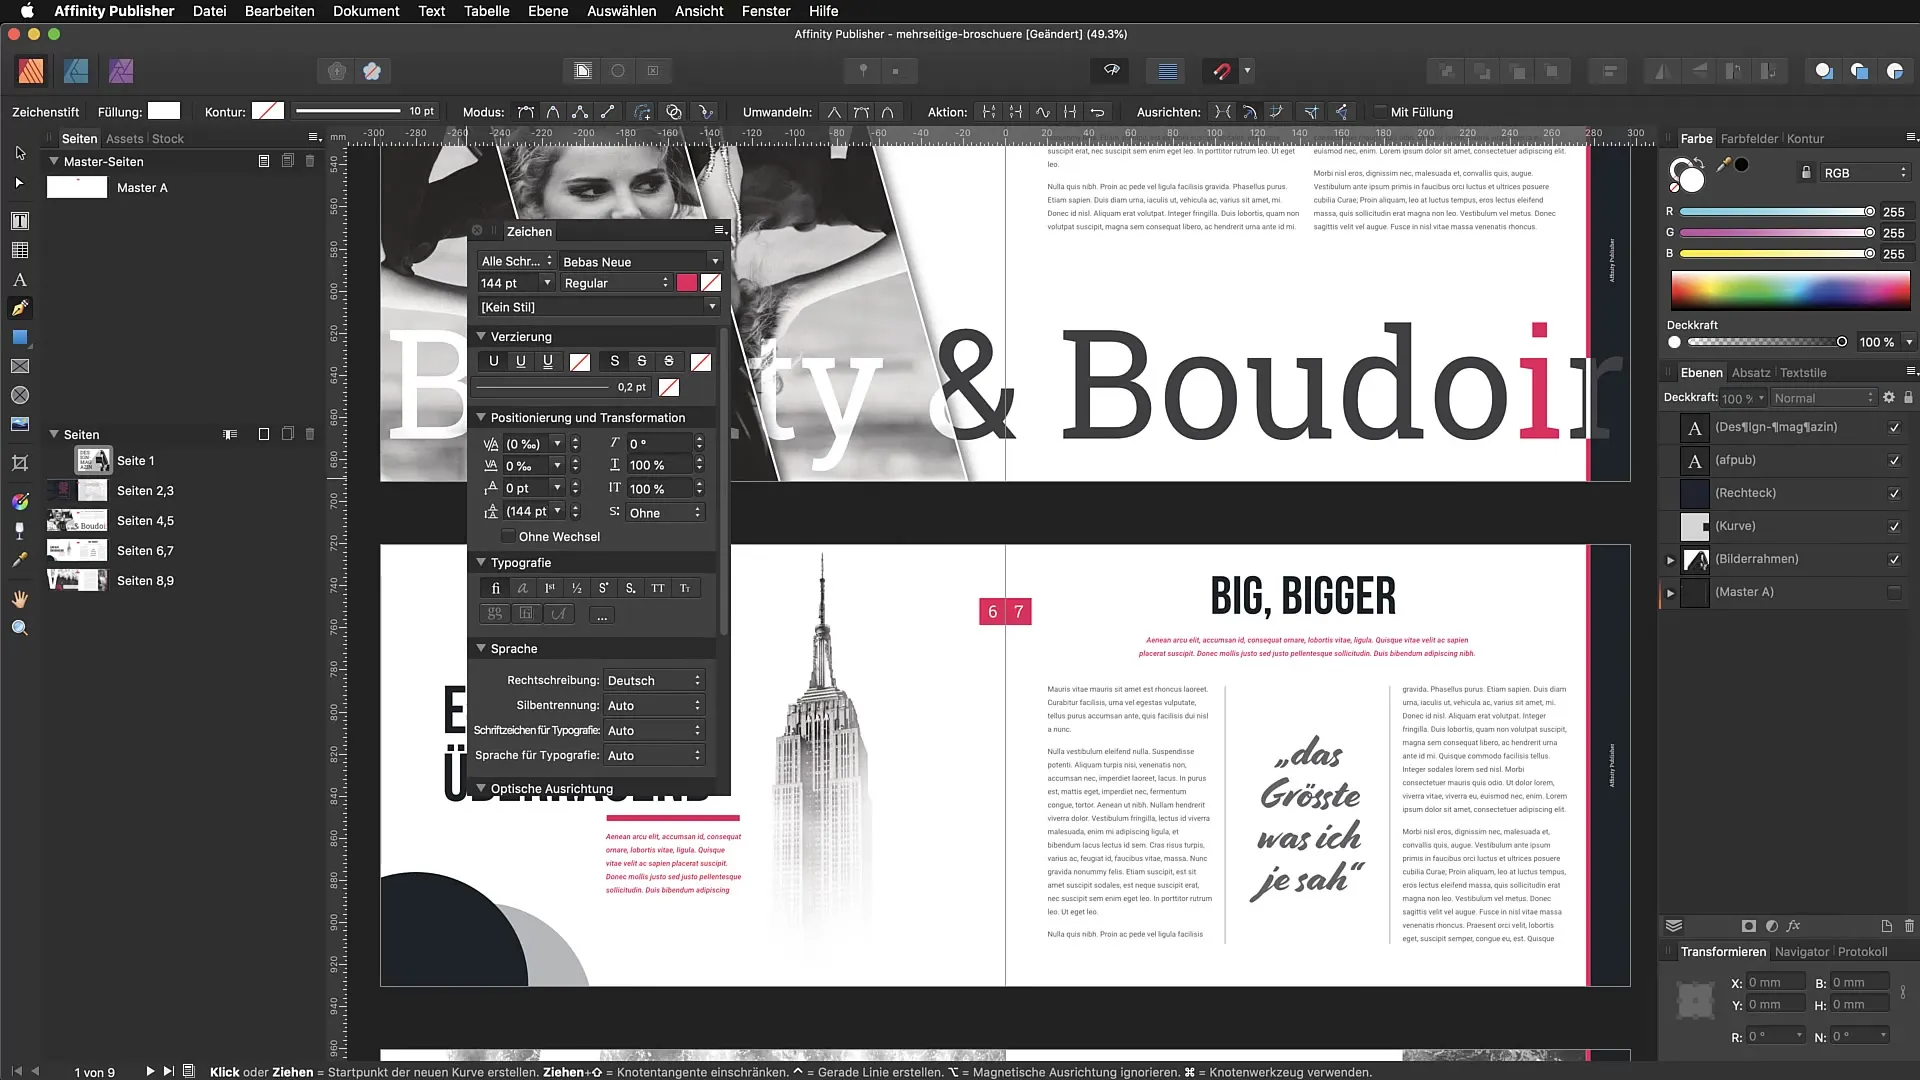
Task: Select the Picture Frame Ellipse tool
Action: (20, 396)
